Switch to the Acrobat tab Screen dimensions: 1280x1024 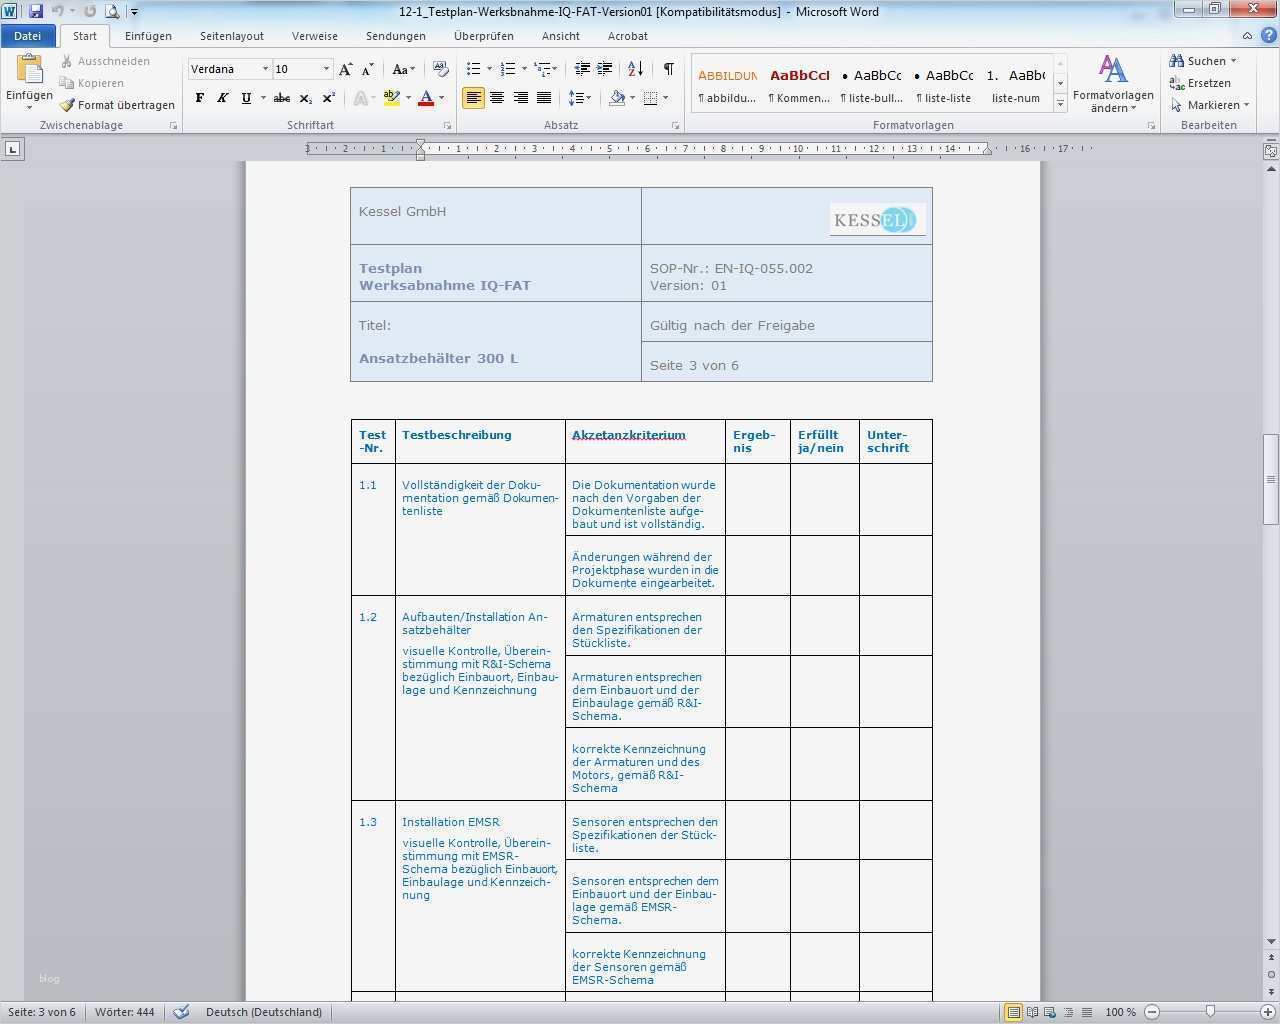(x=628, y=36)
